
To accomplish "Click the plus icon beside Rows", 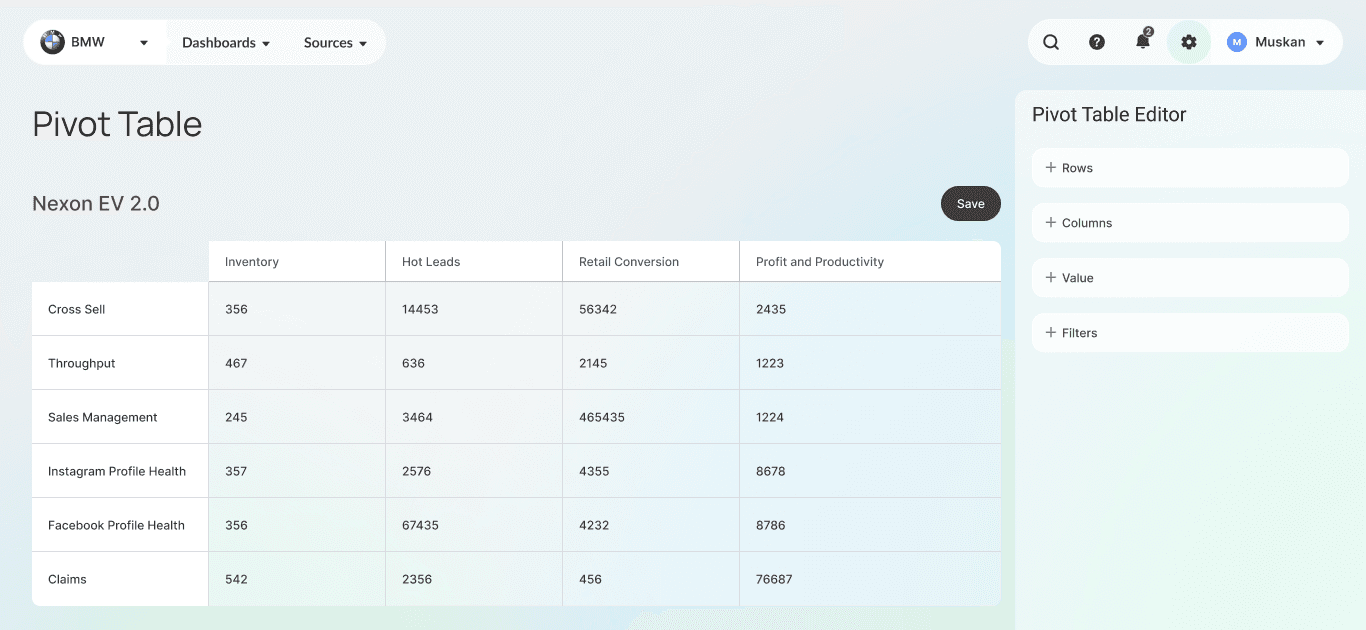I will click(1051, 168).
